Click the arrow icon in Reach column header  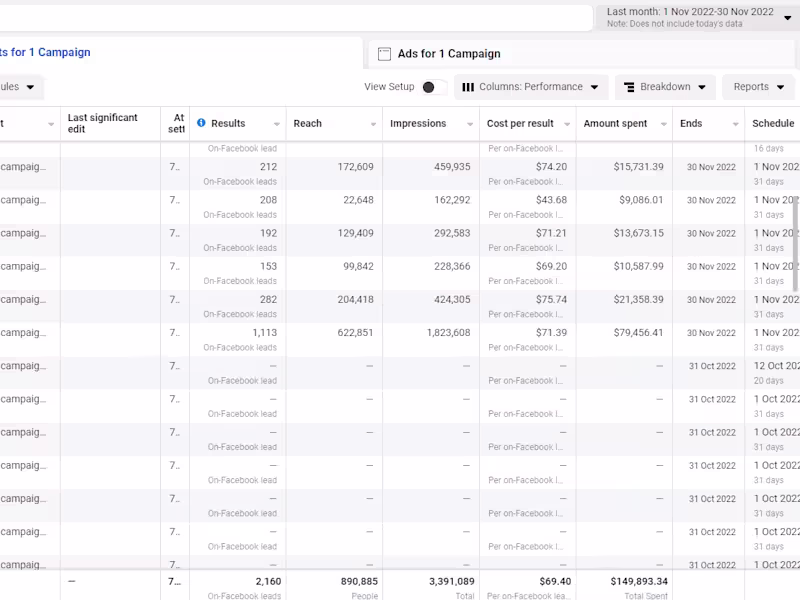click(372, 124)
